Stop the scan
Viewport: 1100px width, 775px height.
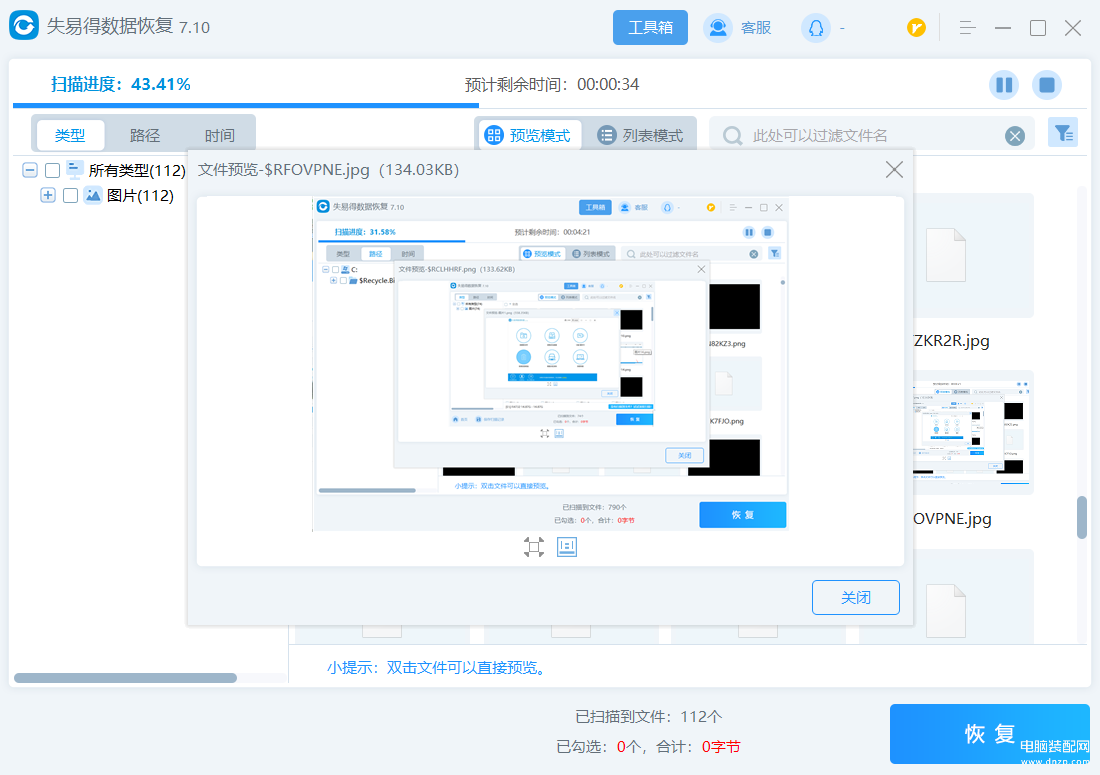[x=1047, y=85]
